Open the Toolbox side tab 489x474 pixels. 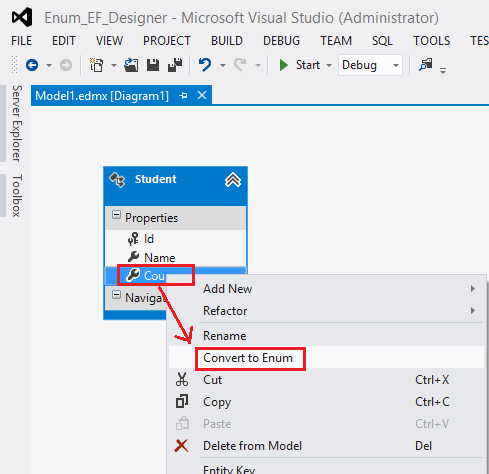(17, 195)
